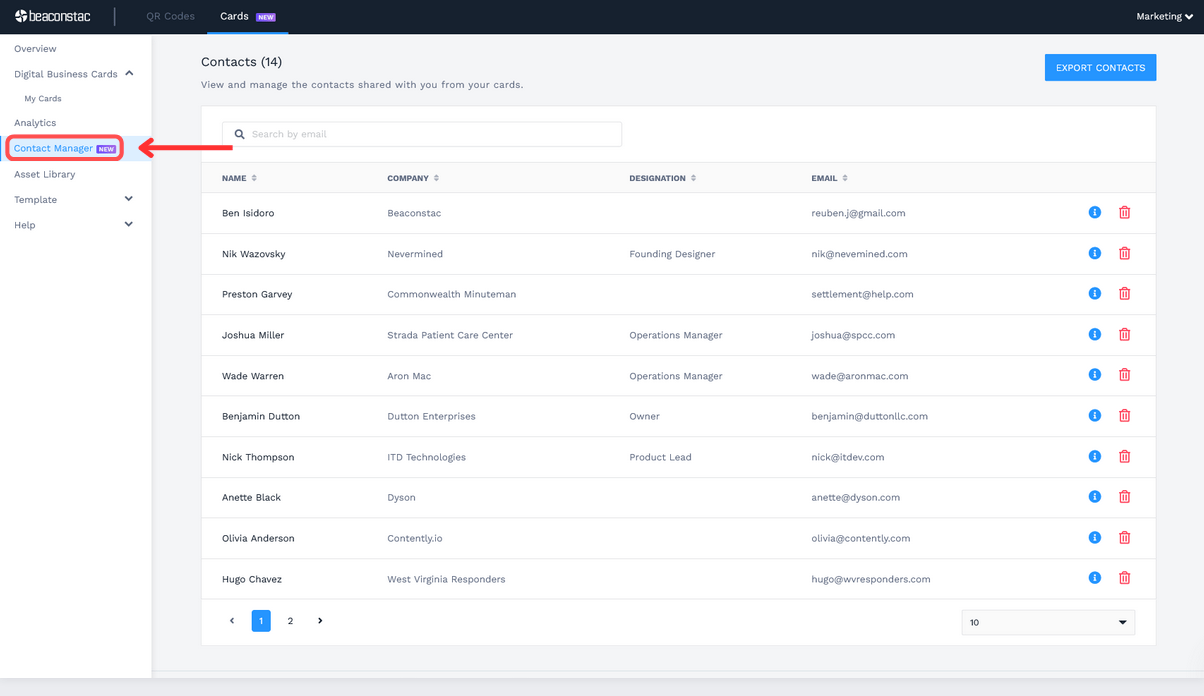Select the Cards tab

click(x=233, y=16)
